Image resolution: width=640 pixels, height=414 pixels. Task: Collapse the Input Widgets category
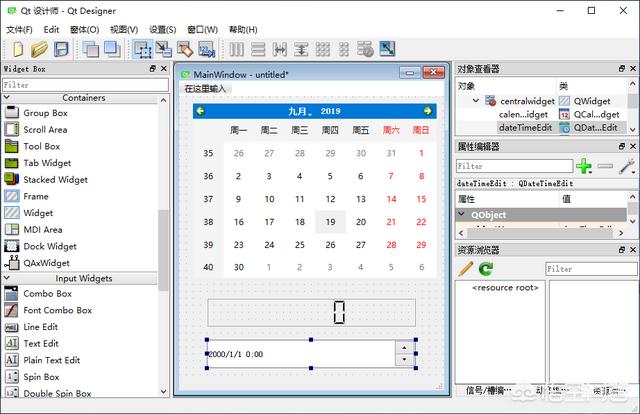[x=7, y=278]
